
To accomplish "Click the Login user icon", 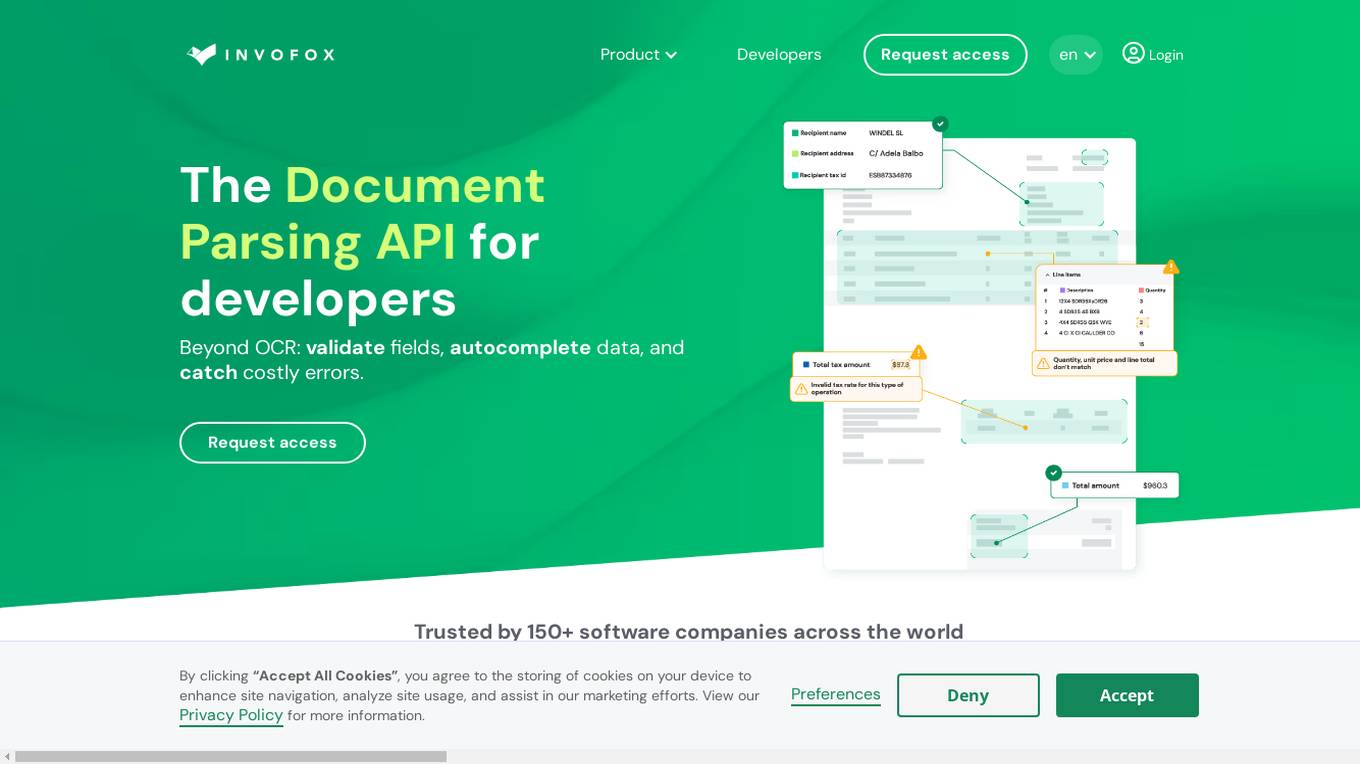I will click(x=1133, y=53).
